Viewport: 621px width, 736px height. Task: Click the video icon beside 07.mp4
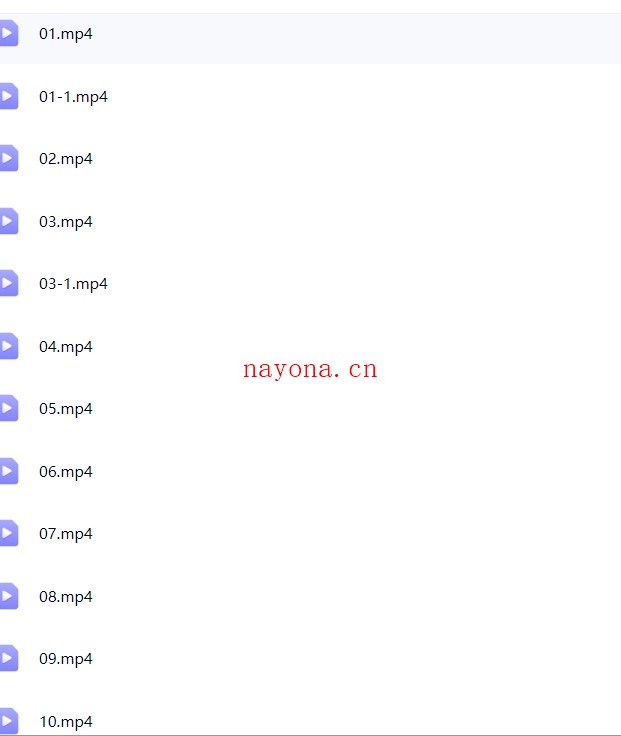tap(9, 534)
